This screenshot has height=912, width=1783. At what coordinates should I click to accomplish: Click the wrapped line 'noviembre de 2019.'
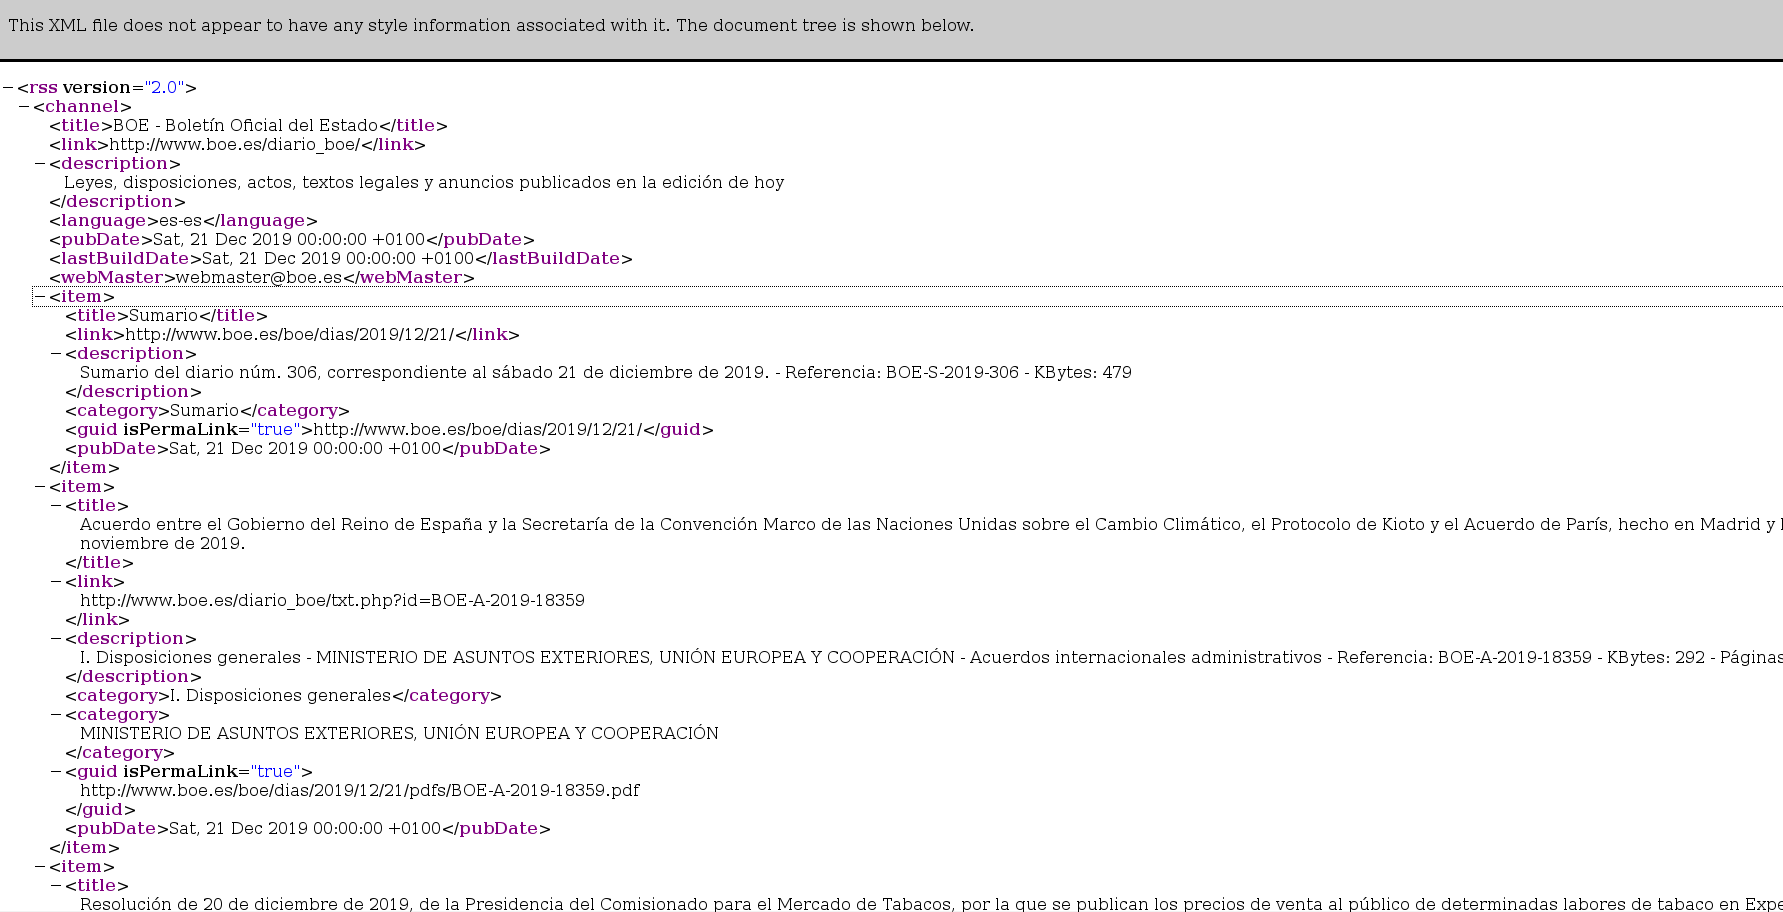click(x=162, y=544)
